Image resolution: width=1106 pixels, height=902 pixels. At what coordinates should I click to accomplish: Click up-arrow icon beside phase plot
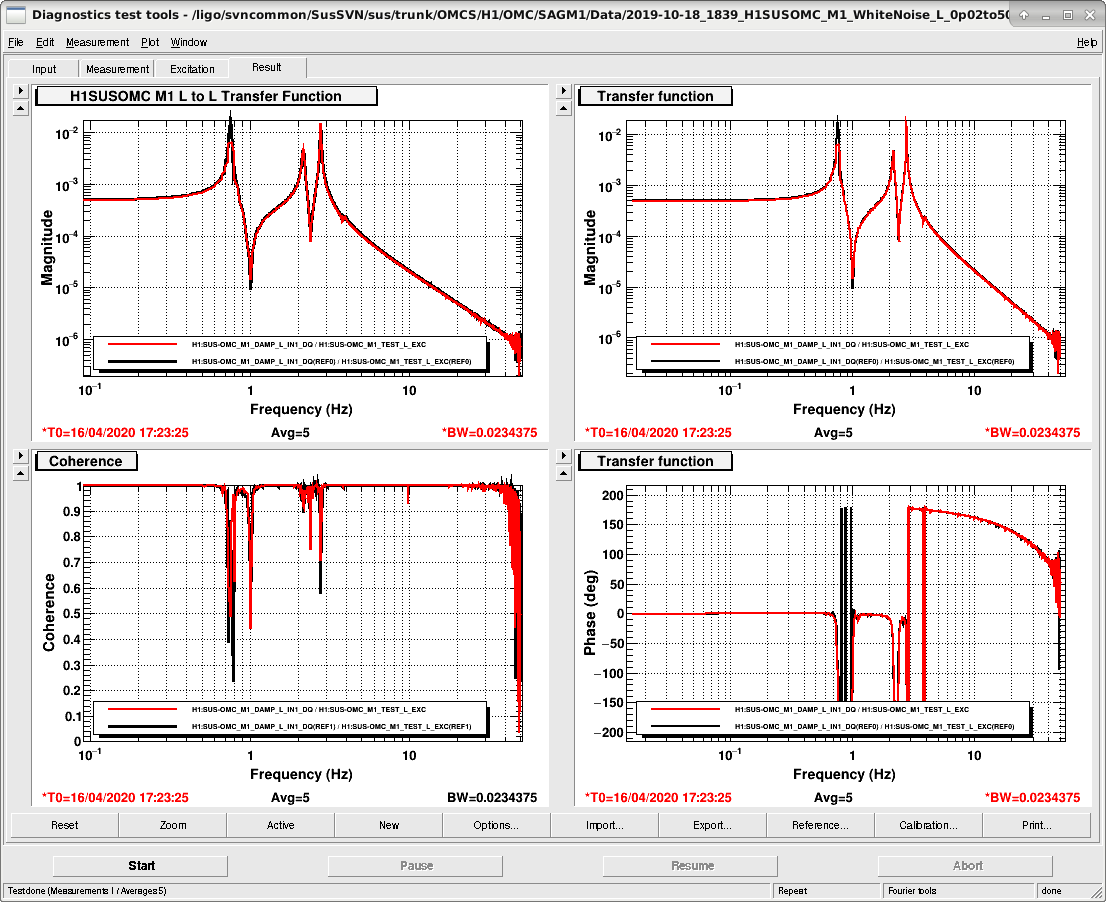563,473
